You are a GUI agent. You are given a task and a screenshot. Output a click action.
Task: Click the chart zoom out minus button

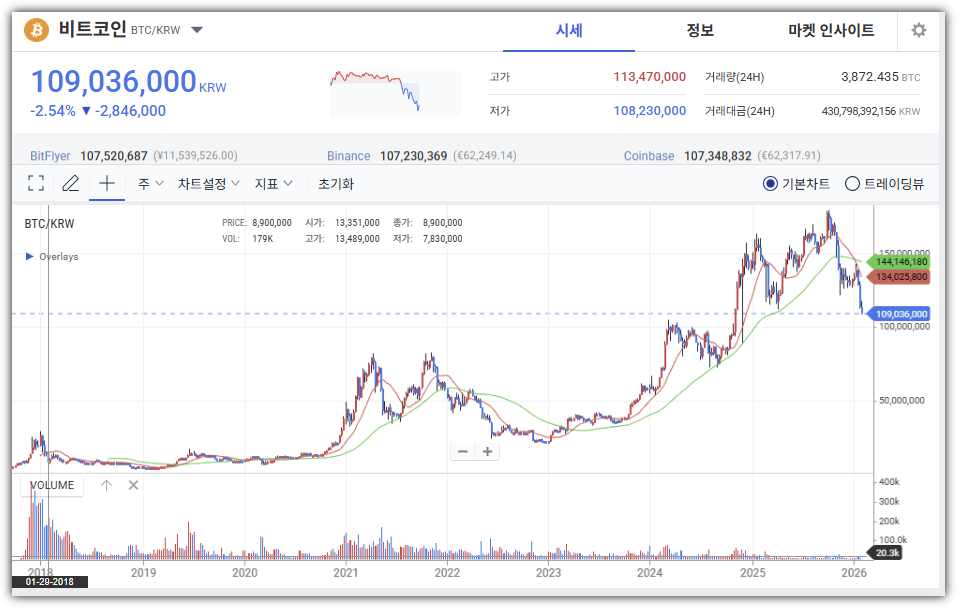tap(462, 451)
